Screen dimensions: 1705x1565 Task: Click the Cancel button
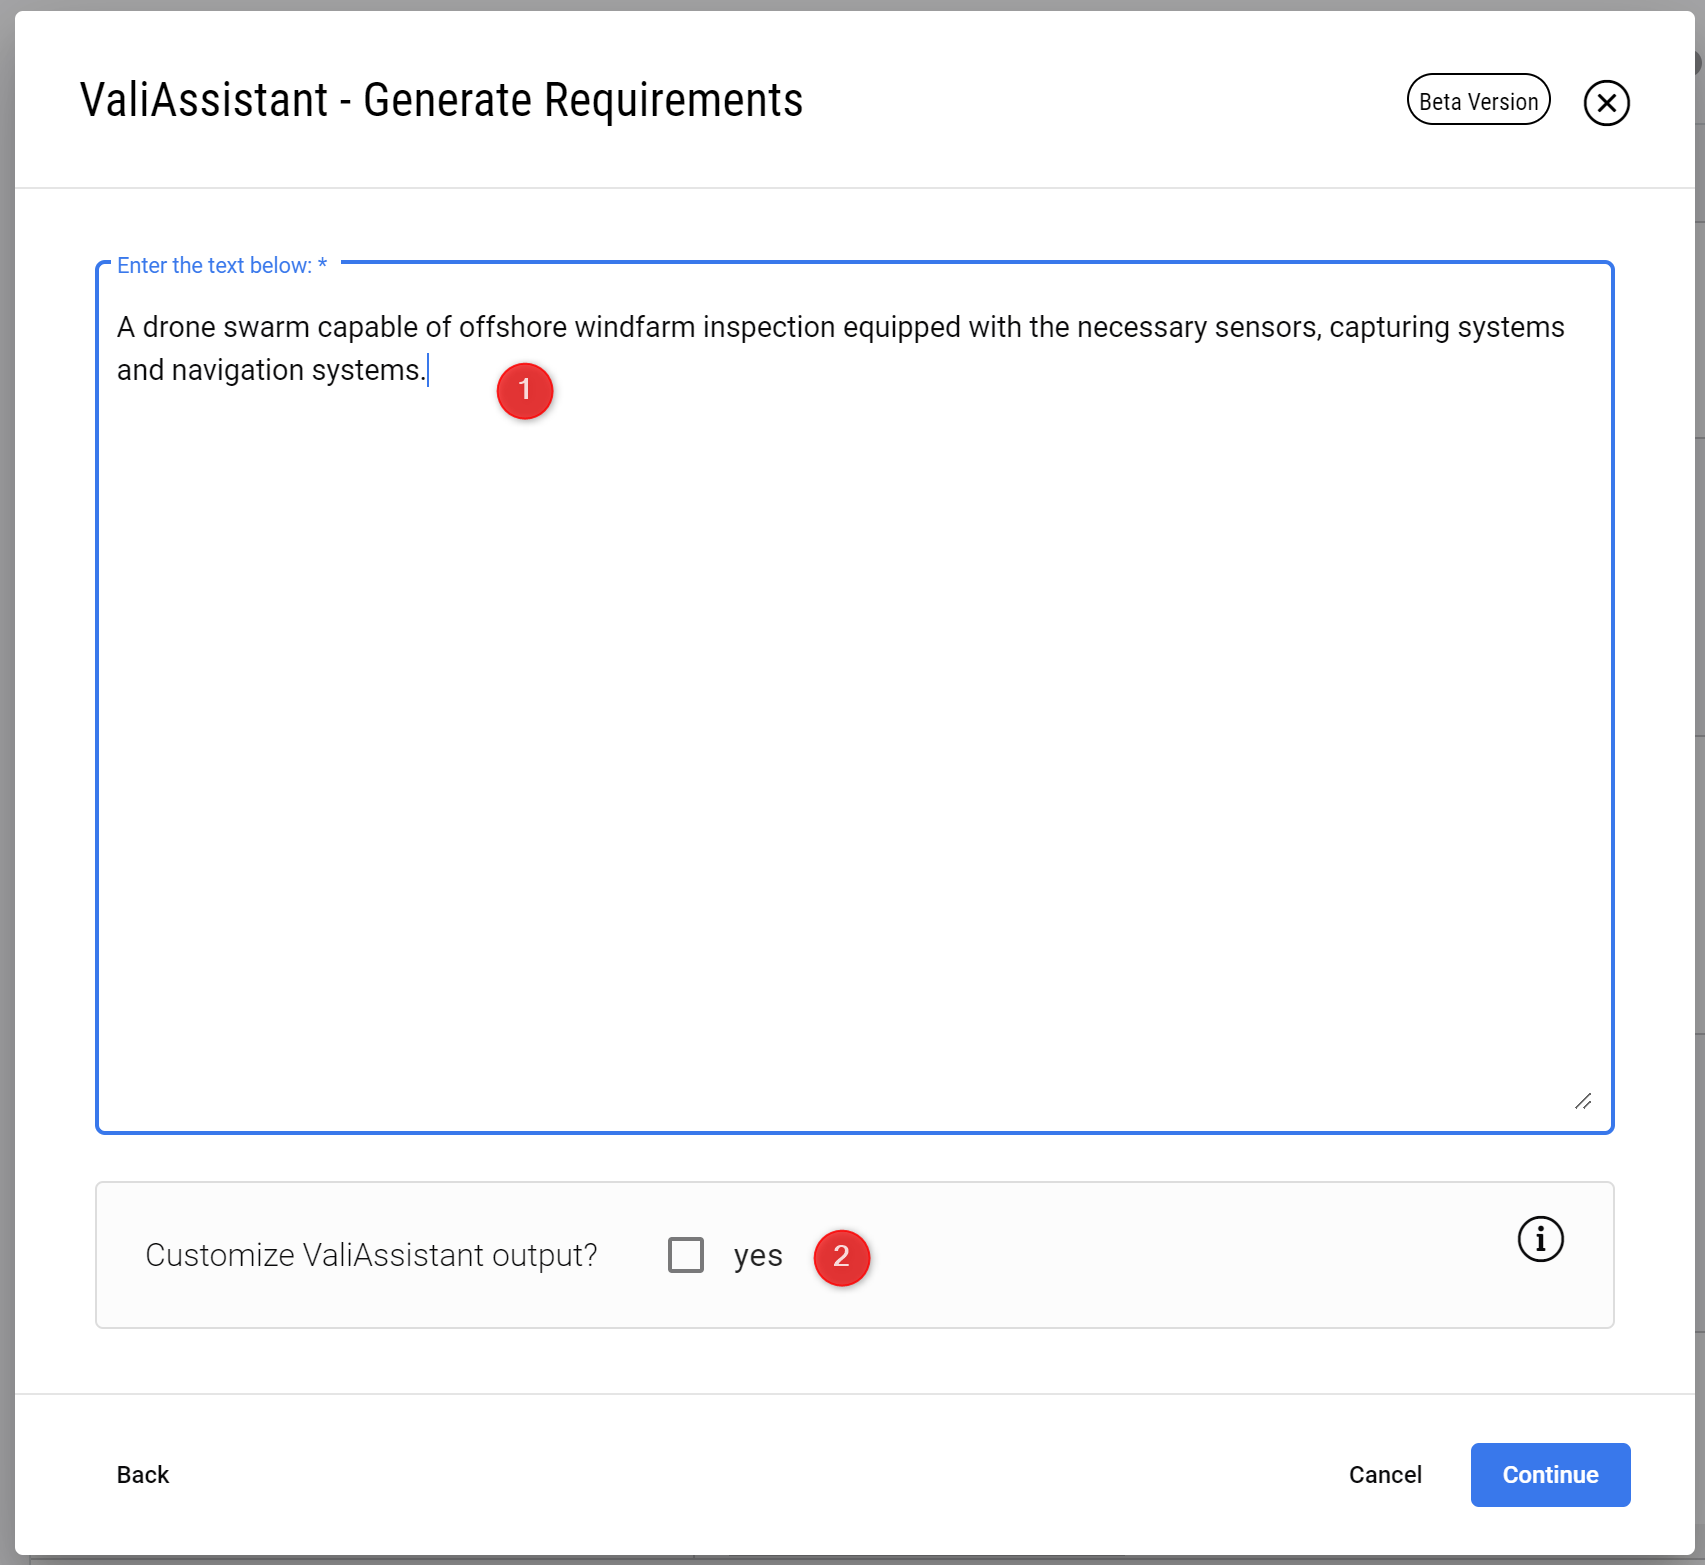(x=1385, y=1474)
